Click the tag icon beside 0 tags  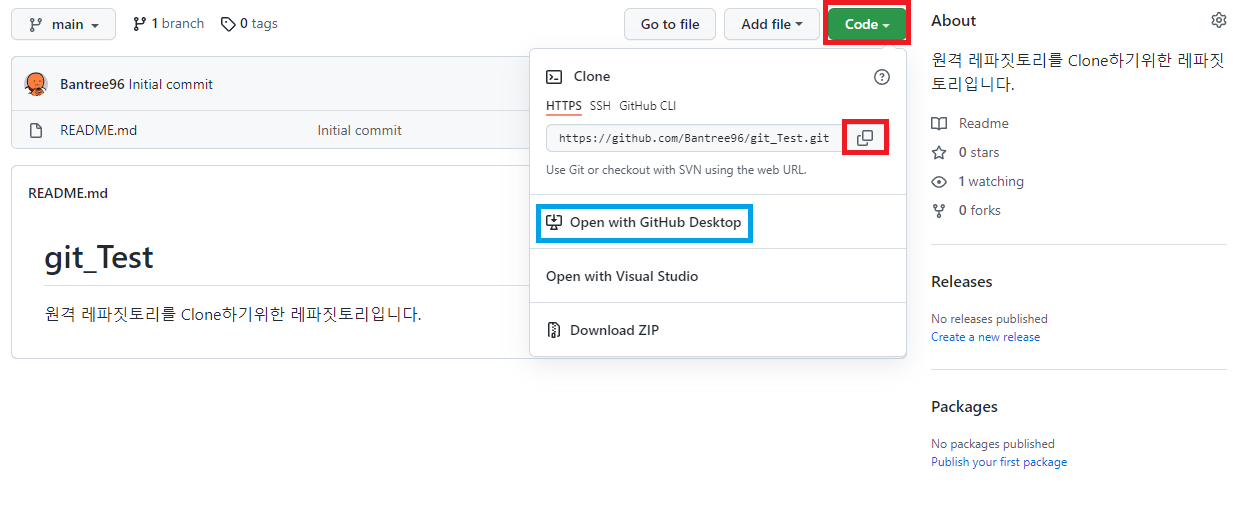click(228, 23)
